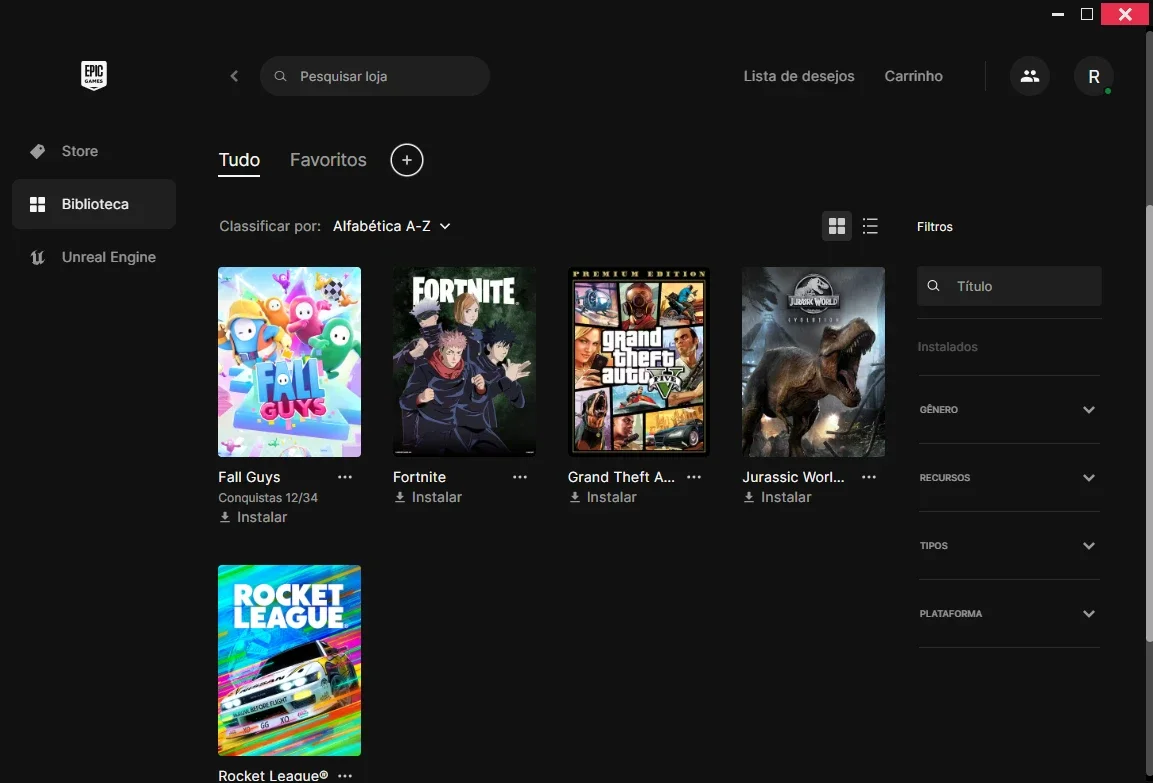
Task: Open the R profile avatar menu
Action: [1093, 76]
